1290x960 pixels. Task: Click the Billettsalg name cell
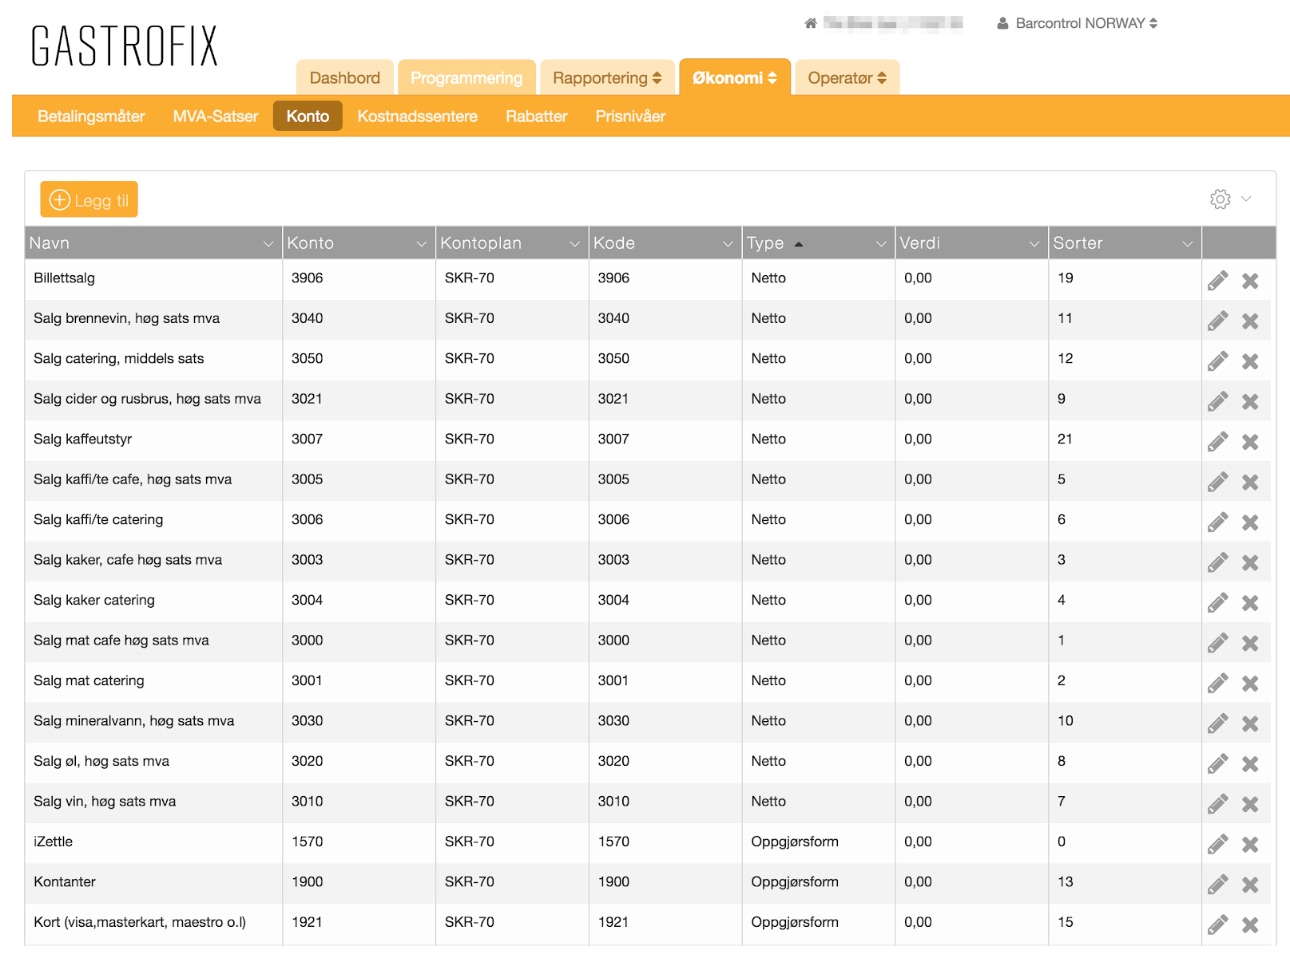(154, 278)
